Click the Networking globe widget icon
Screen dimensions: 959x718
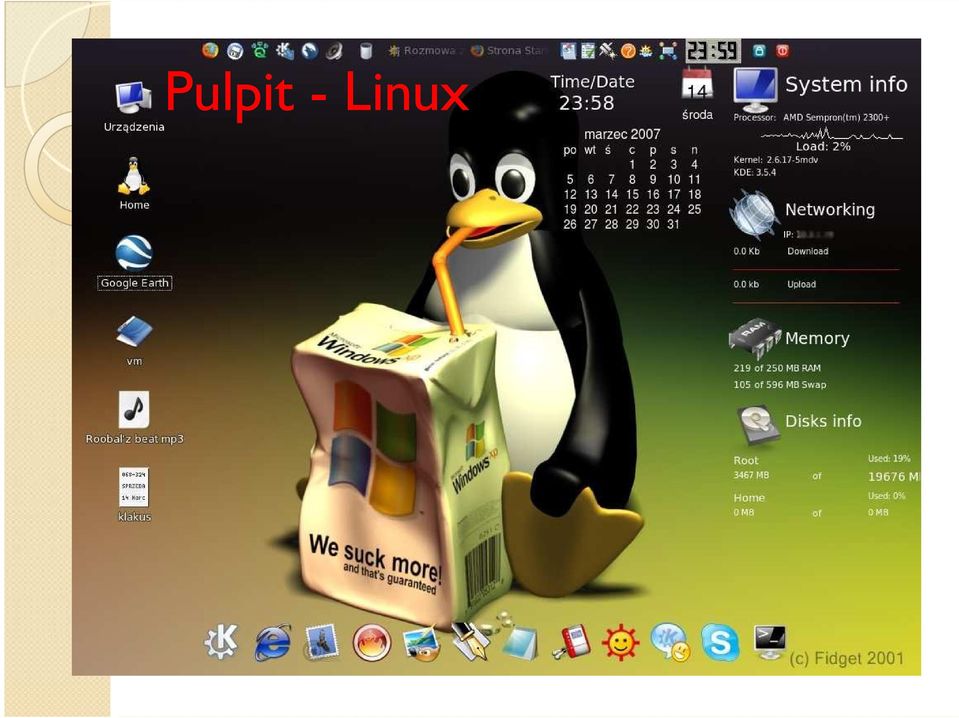(x=754, y=213)
